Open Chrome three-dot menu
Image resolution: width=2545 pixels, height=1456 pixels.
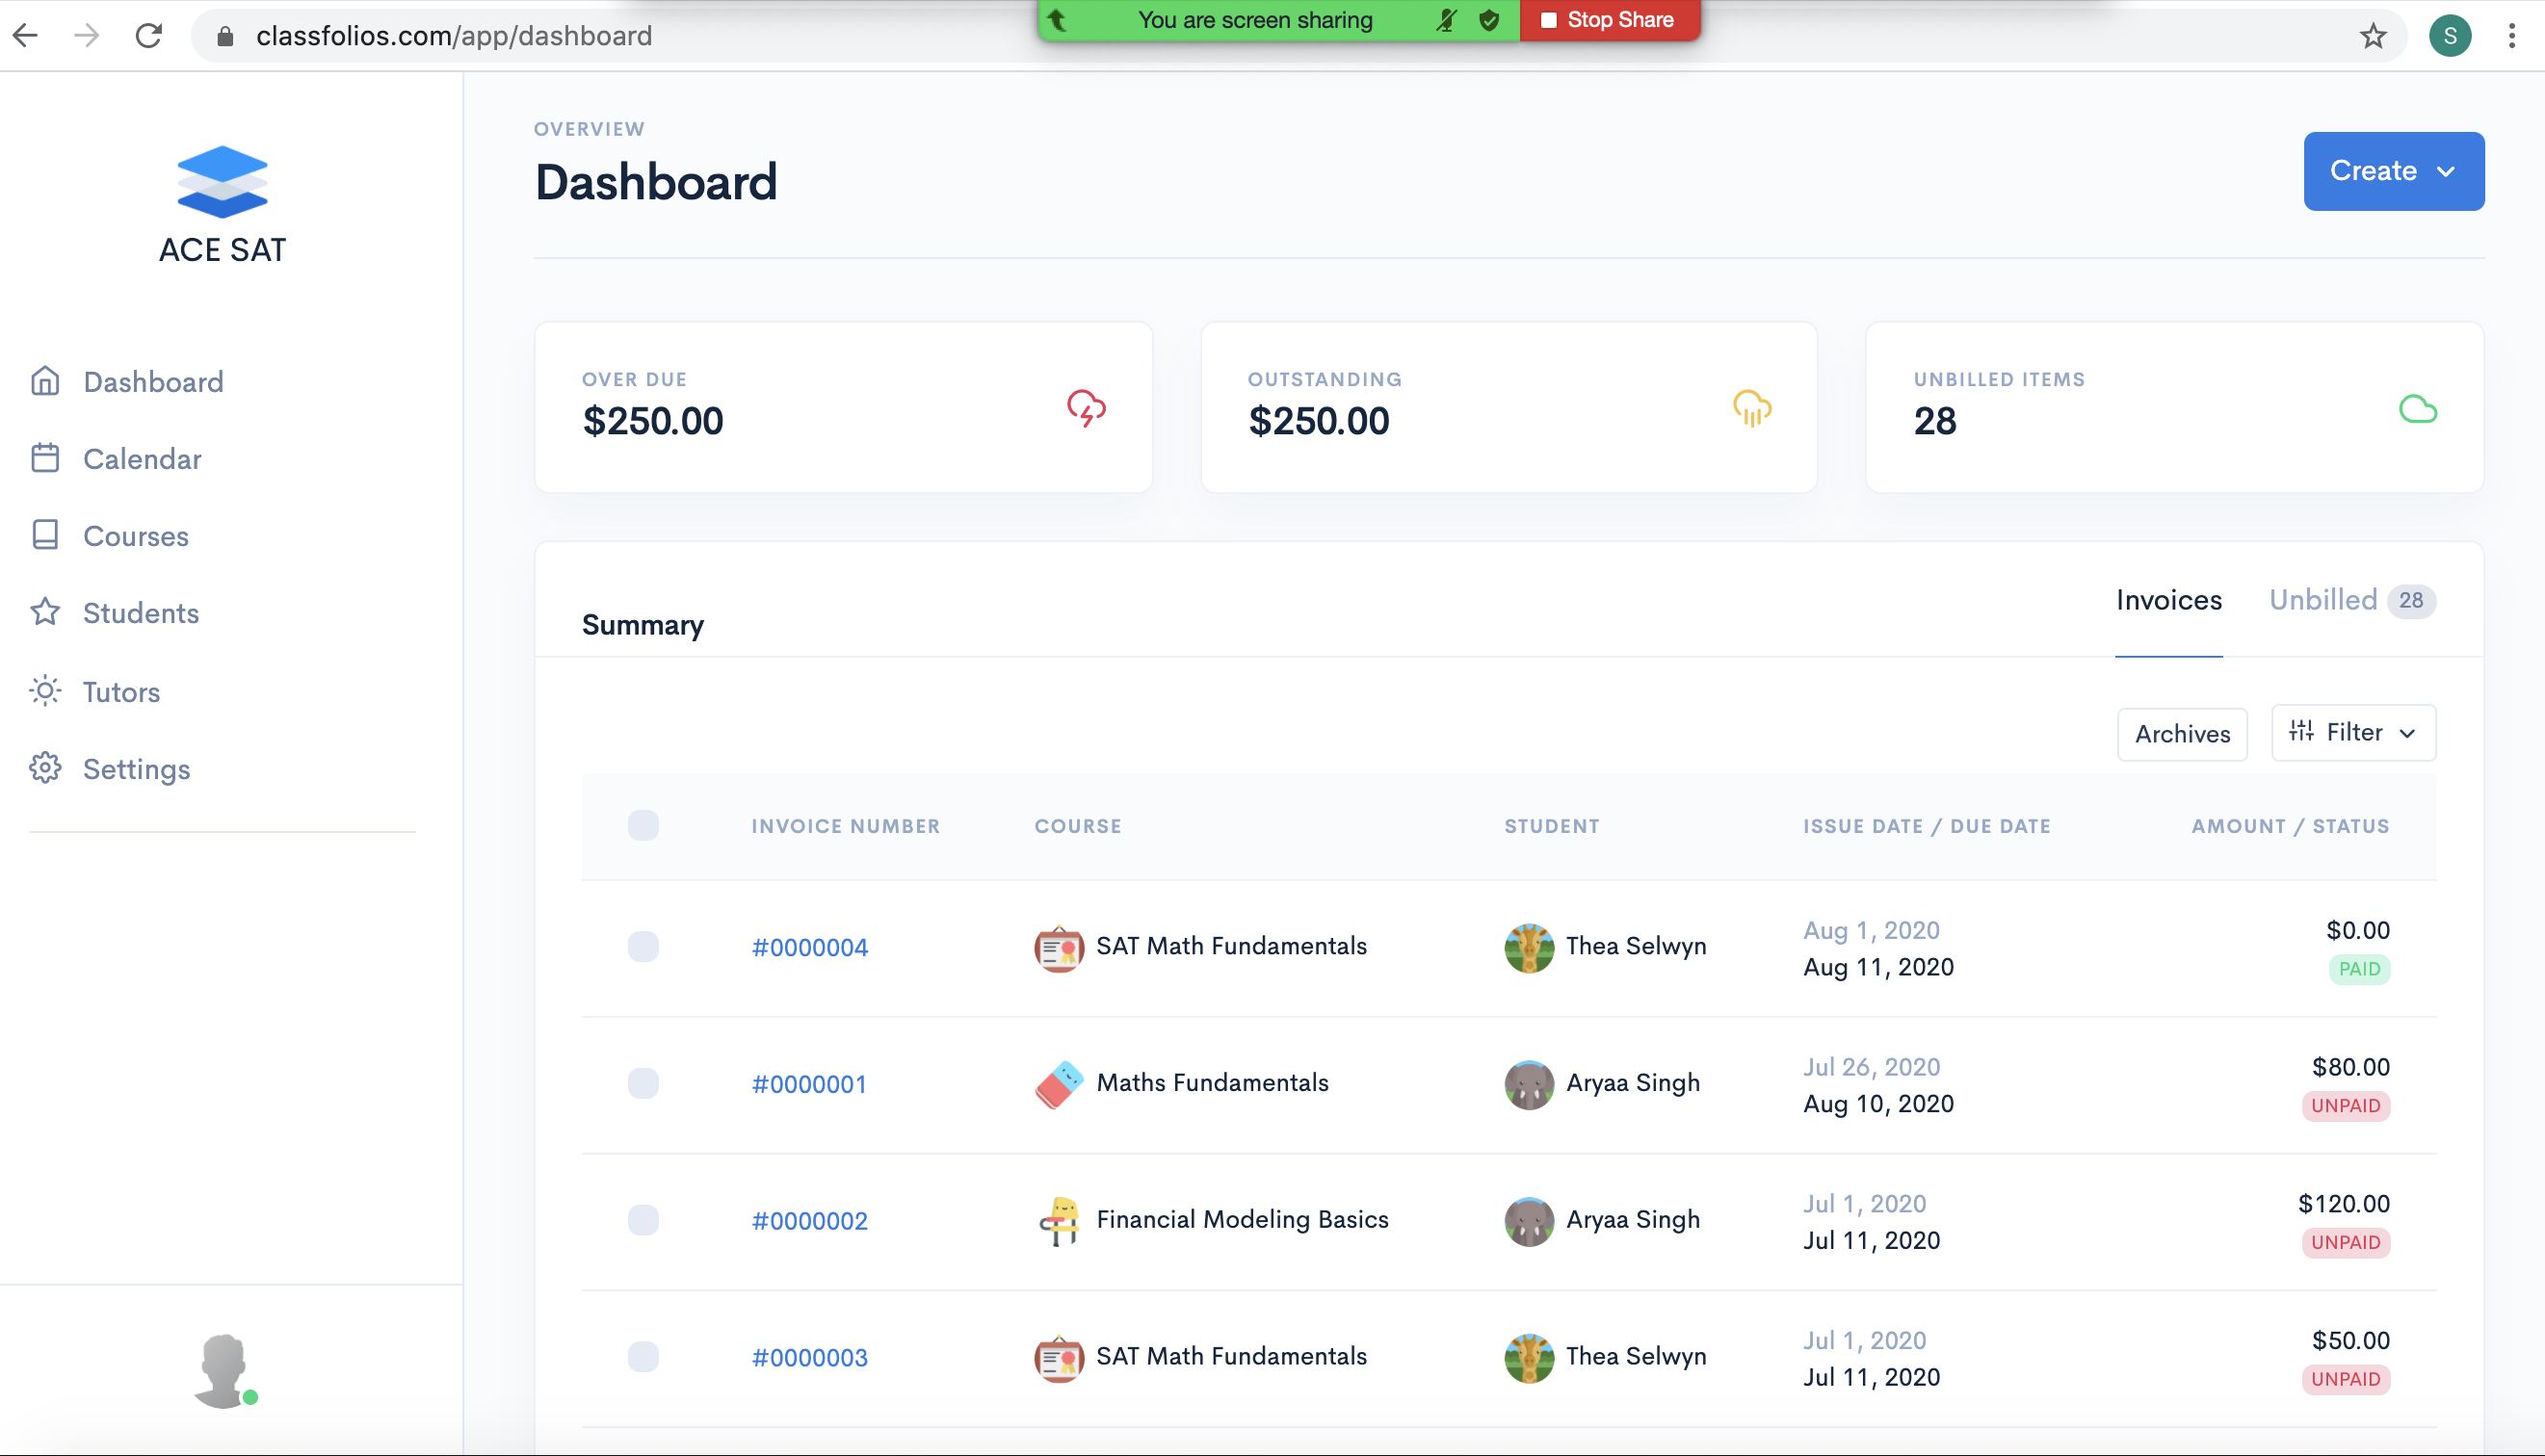(x=2511, y=36)
